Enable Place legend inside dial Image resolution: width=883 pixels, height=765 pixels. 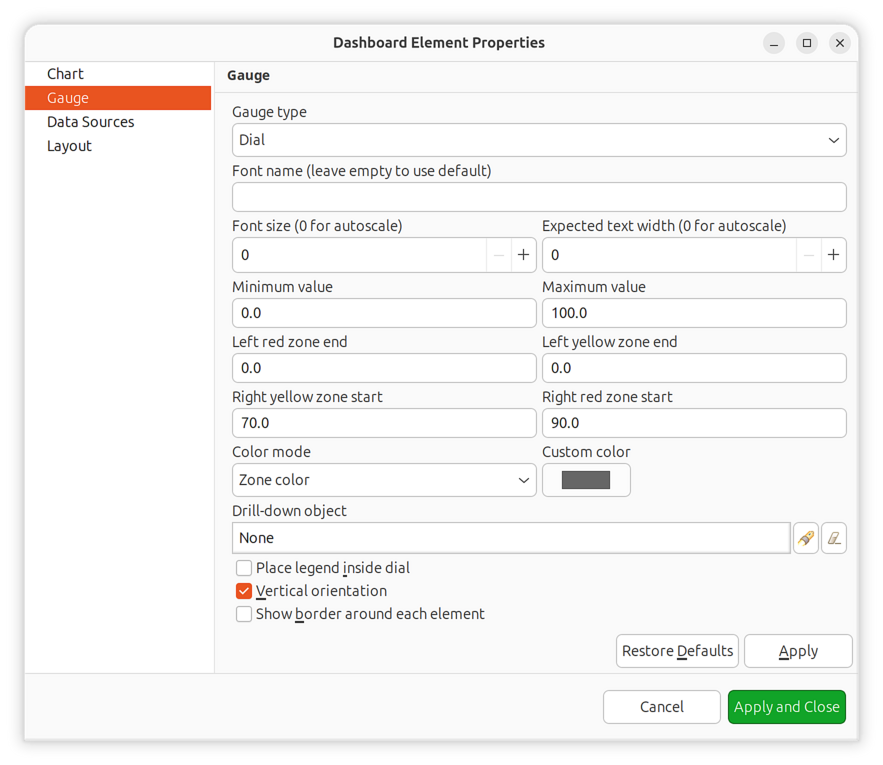pos(244,568)
